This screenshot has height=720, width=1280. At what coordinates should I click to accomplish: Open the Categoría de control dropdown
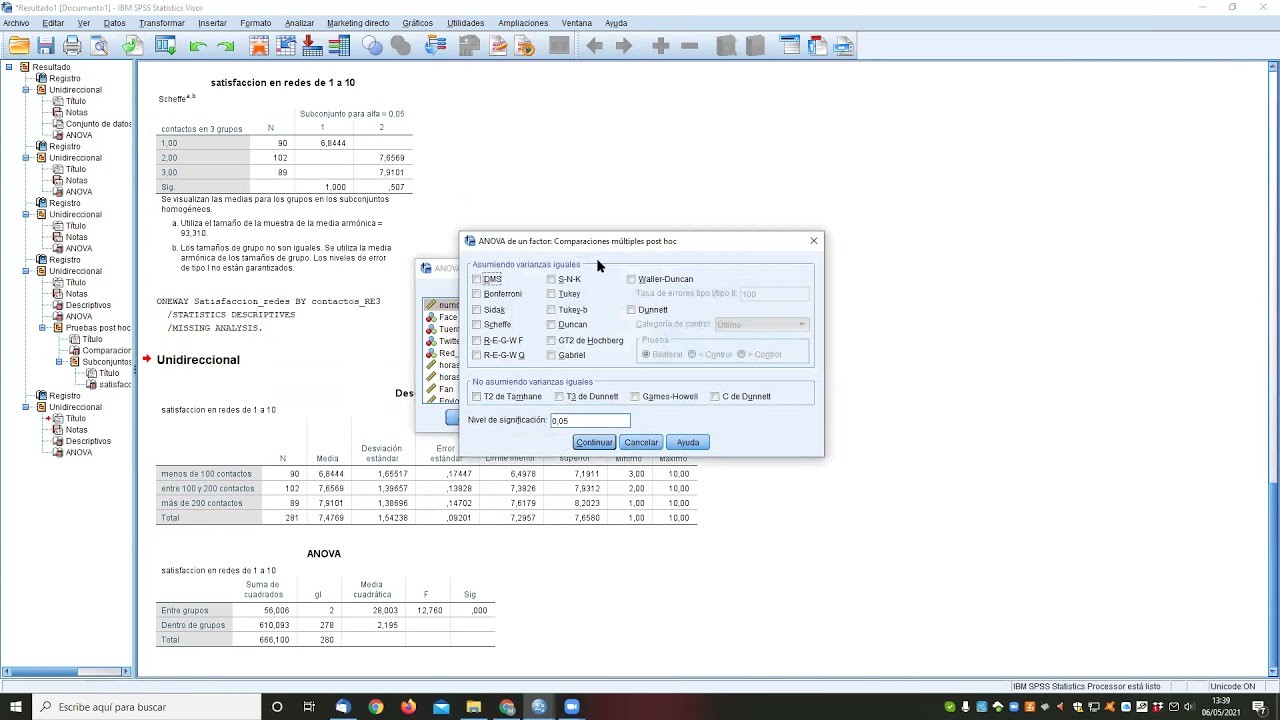(760, 324)
